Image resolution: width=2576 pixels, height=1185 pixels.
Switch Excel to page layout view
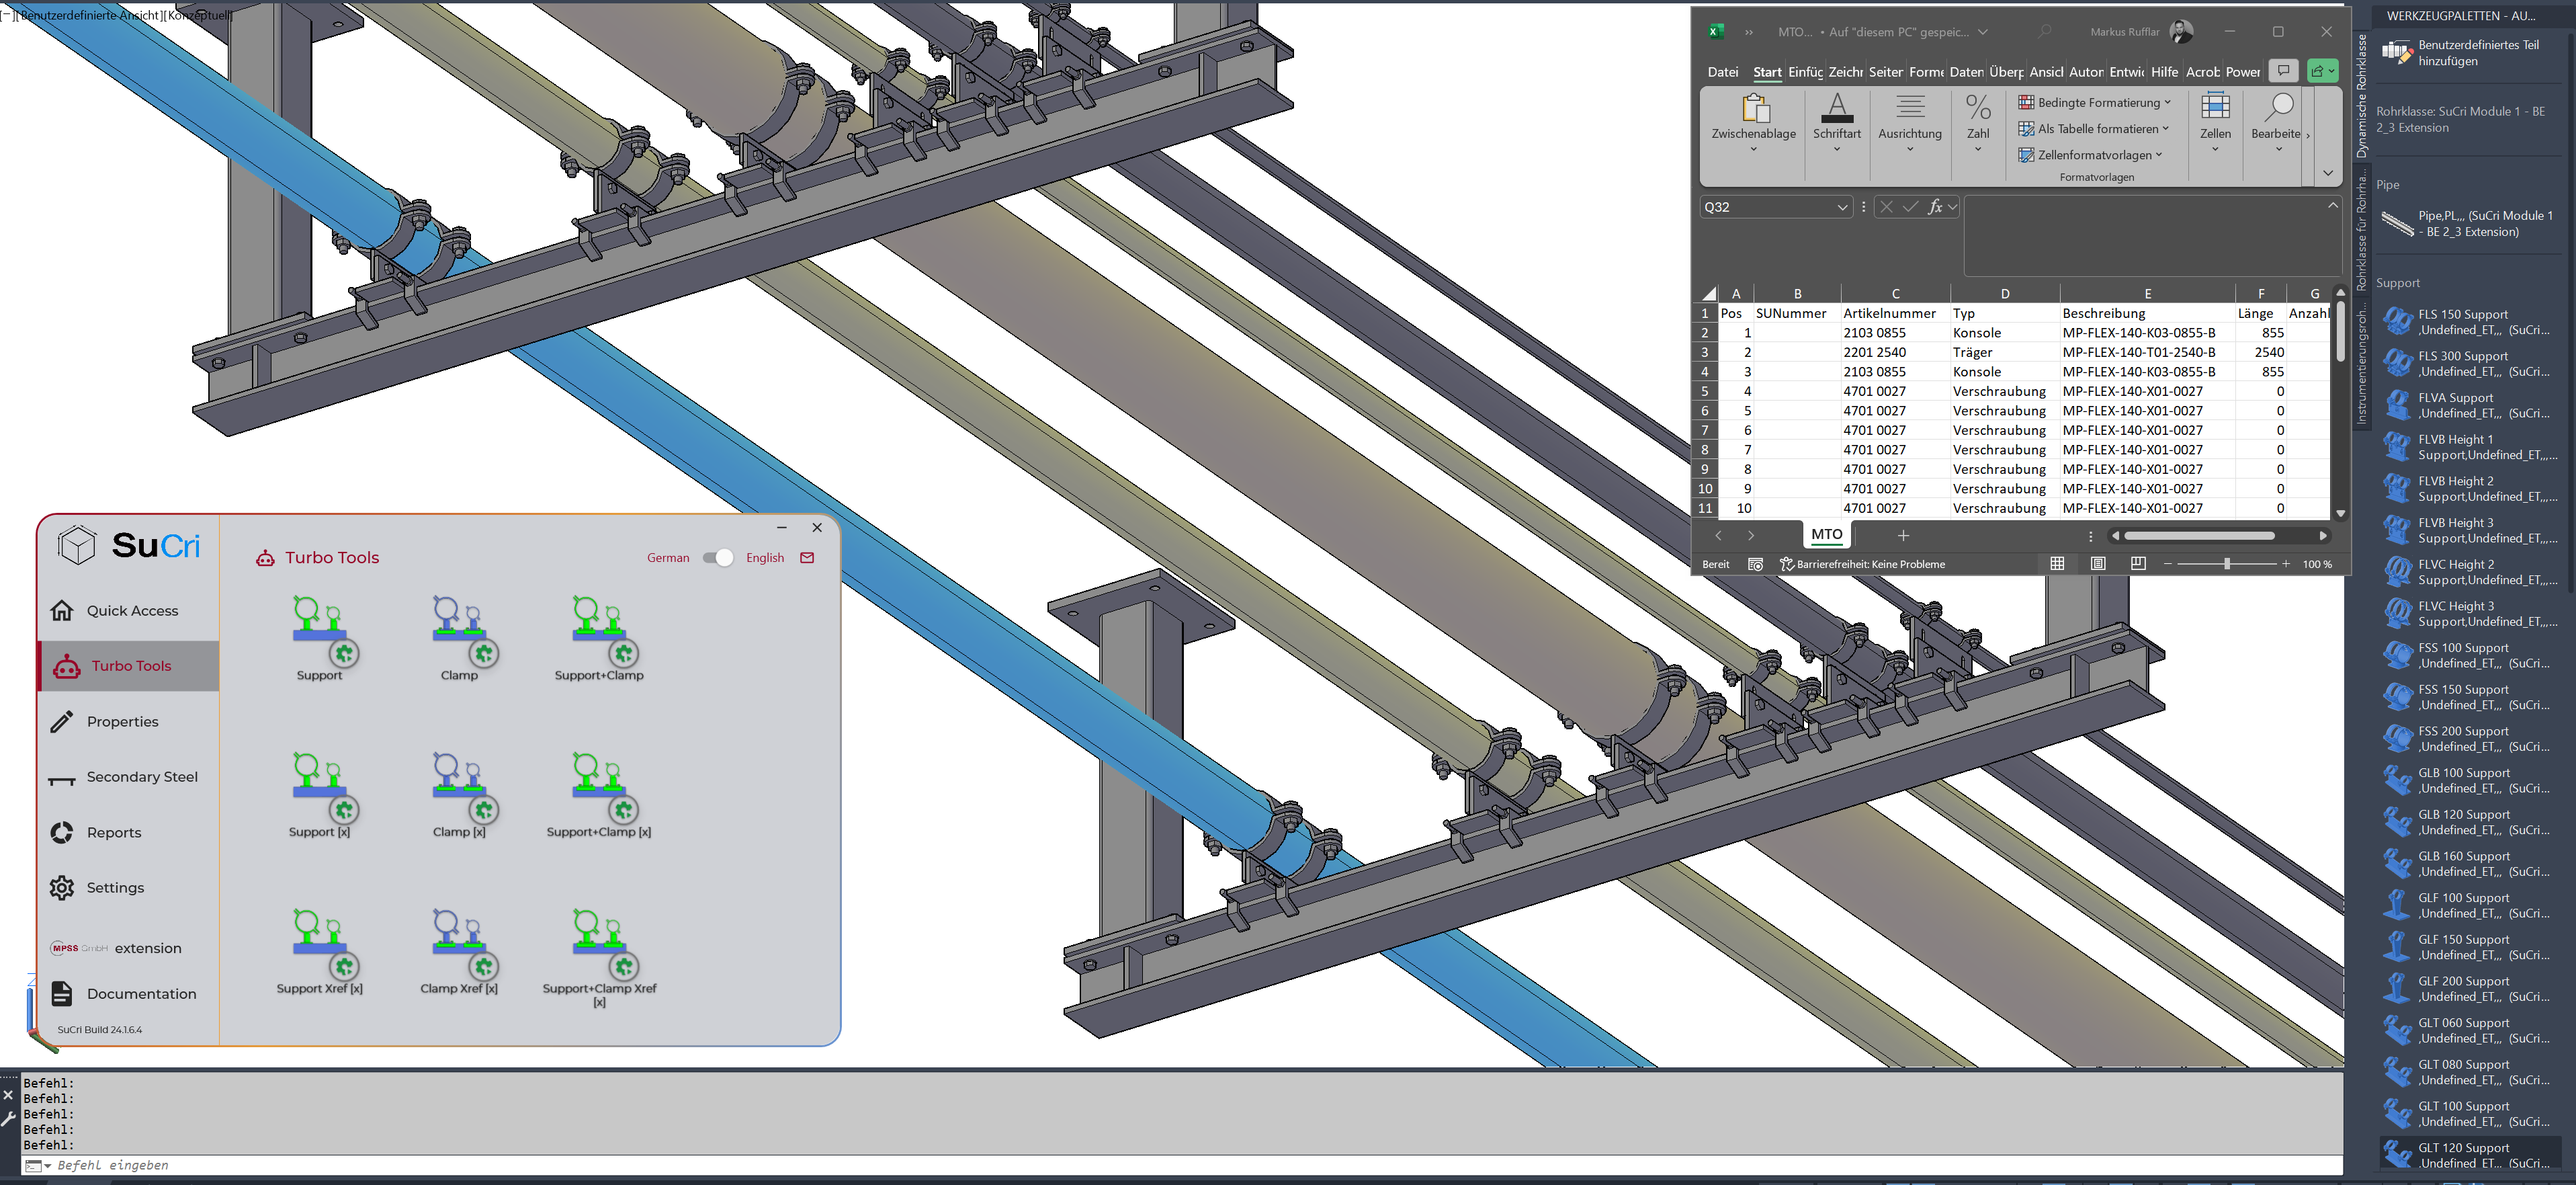(2098, 564)
